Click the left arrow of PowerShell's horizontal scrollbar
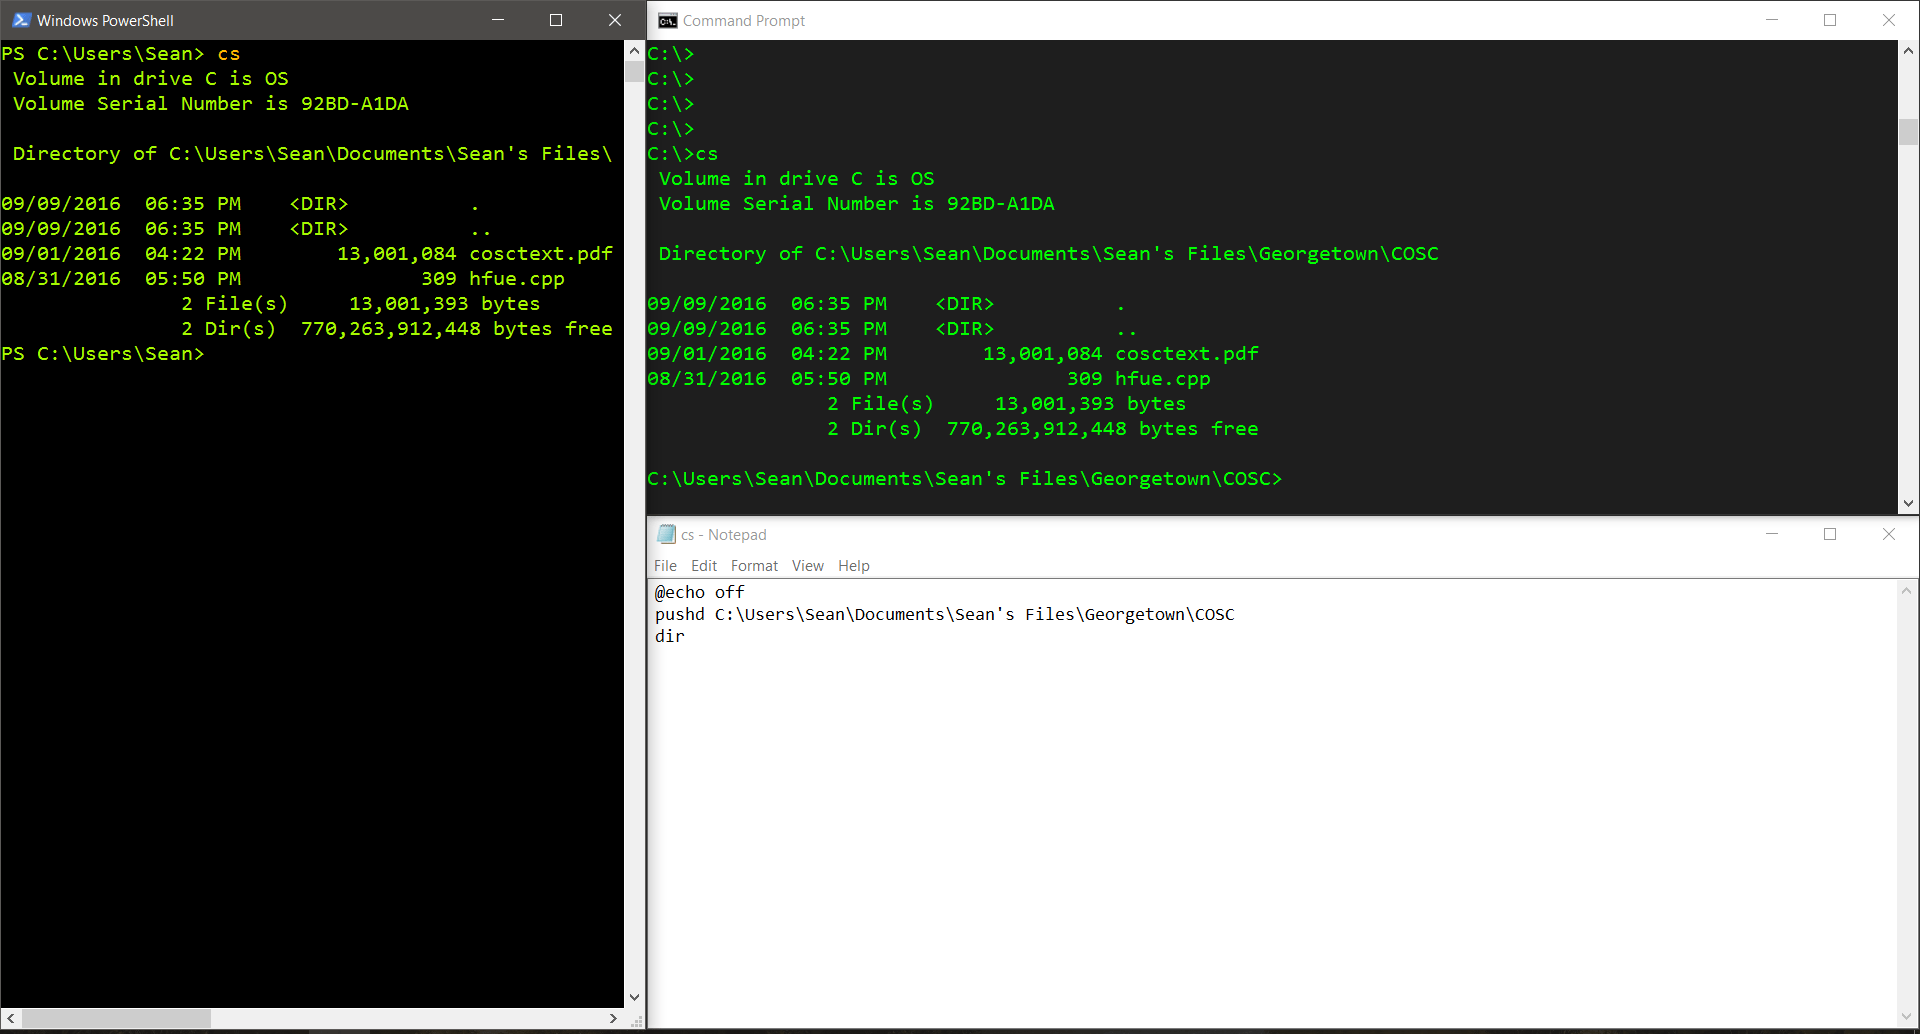This screenshot has width=1920, height=1034. click(x=10, y=1018)
